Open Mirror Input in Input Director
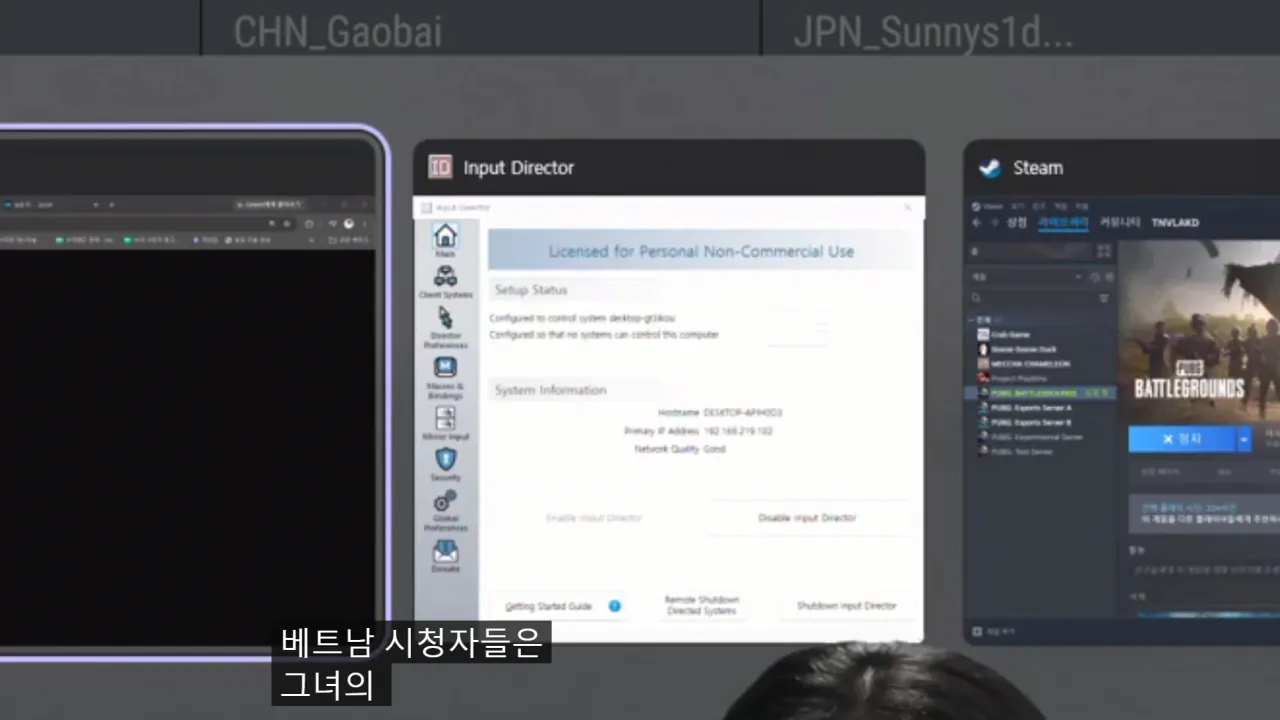 pyautogui.click(x=445, y=424)
